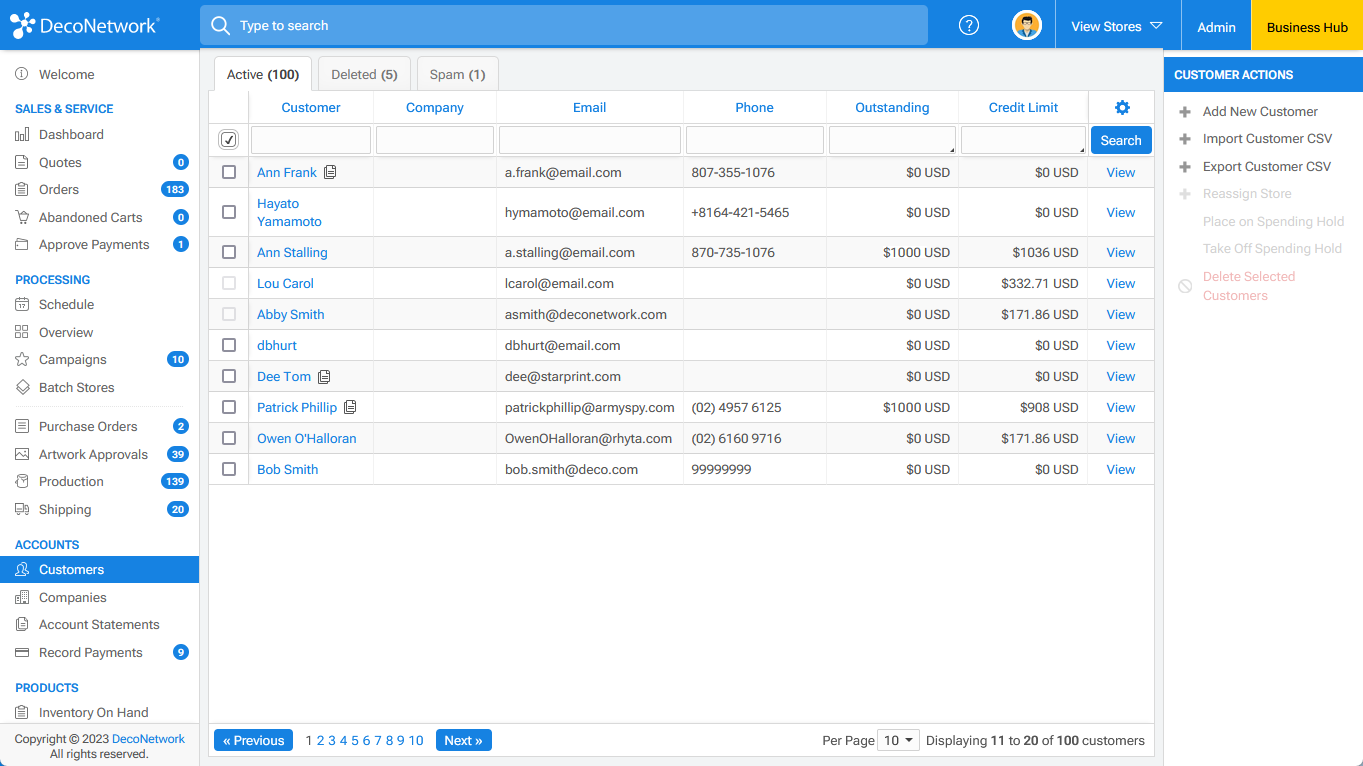Click the Record Payments card icon

click(22, 652)
